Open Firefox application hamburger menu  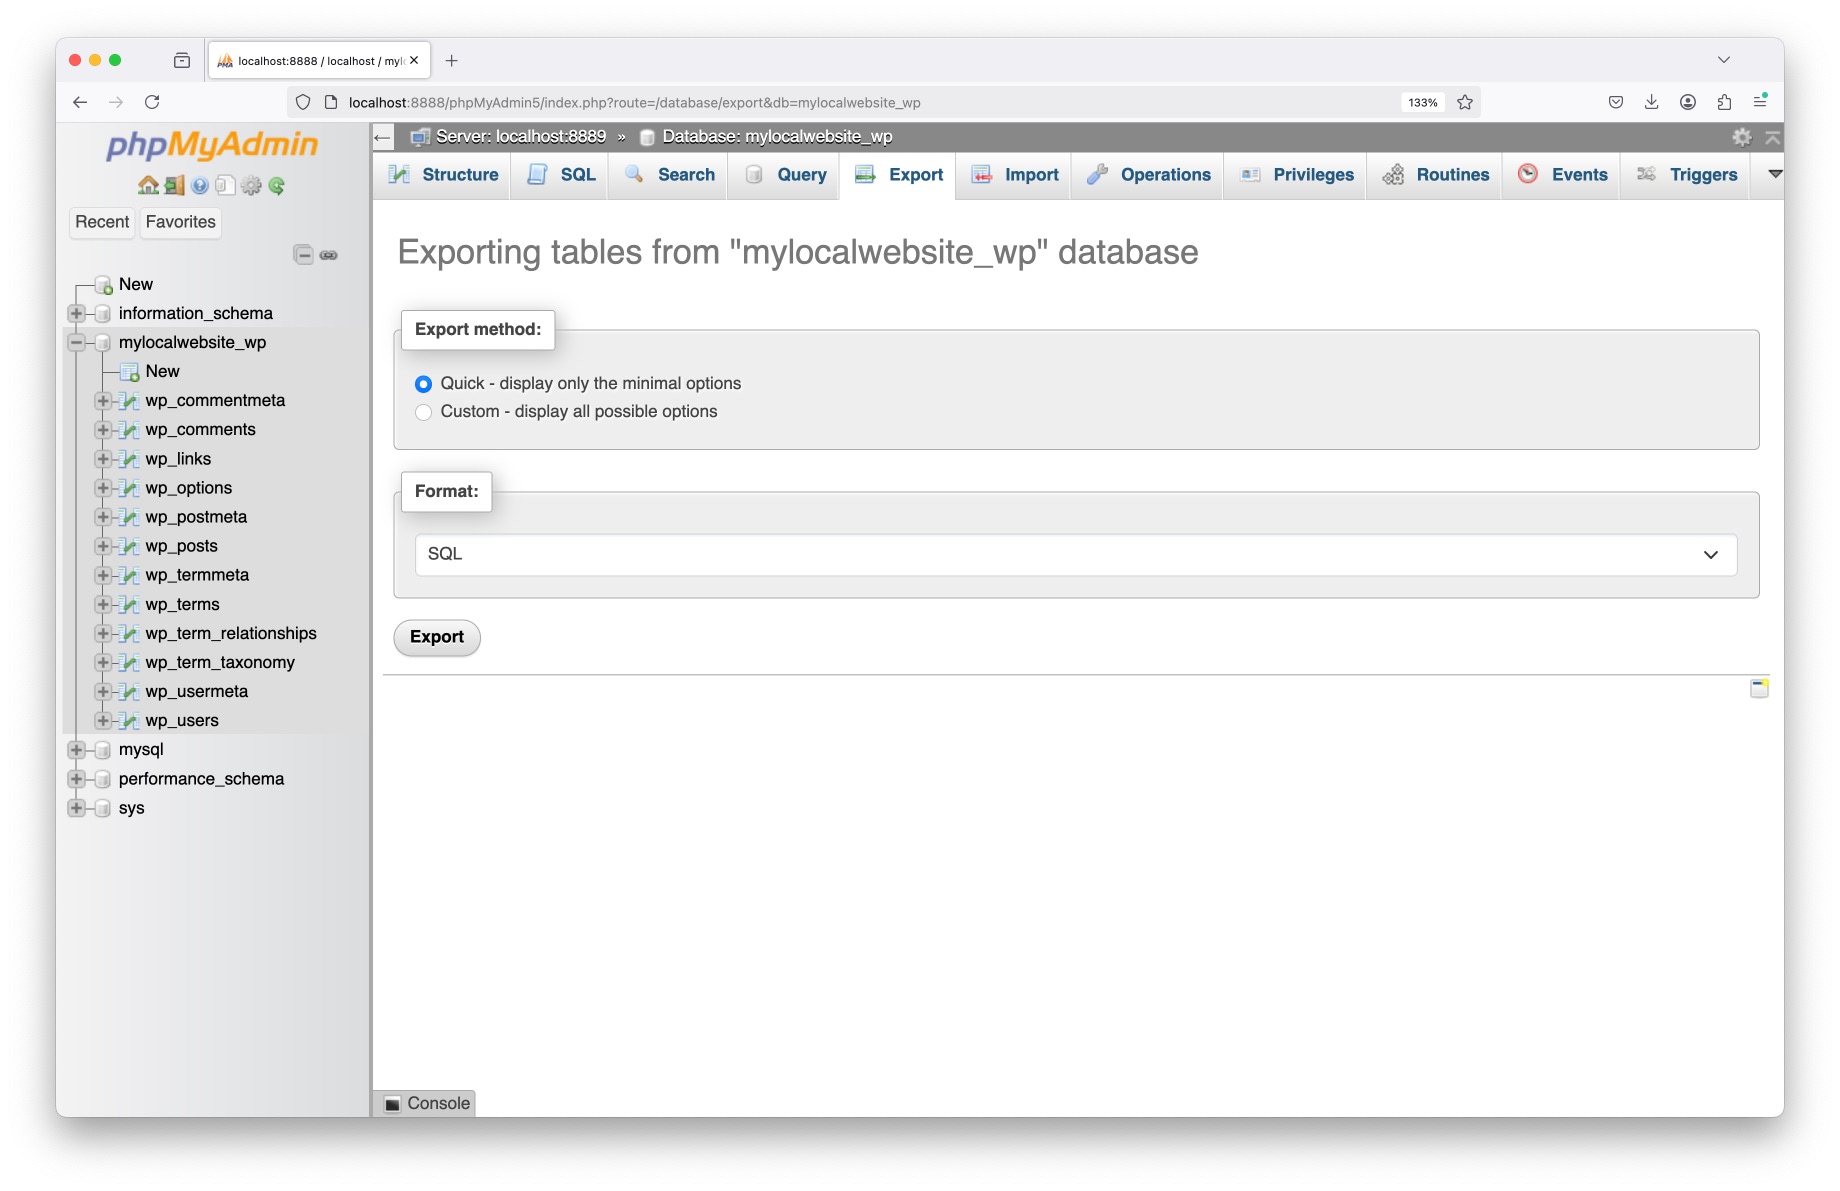(1760, 101)
